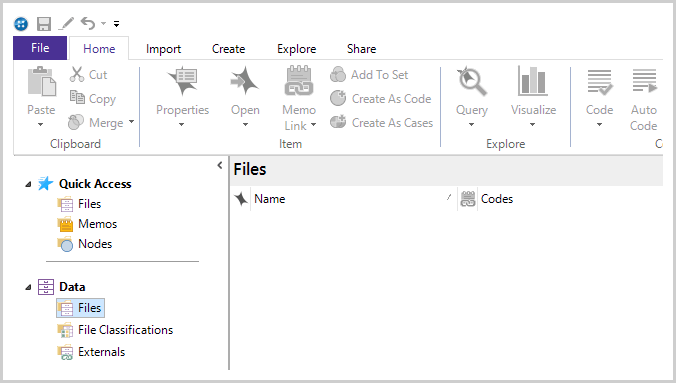Open File Classifications under Data
Screen dimensions: 676x383
pyautogui.click(x=125, y=330)
